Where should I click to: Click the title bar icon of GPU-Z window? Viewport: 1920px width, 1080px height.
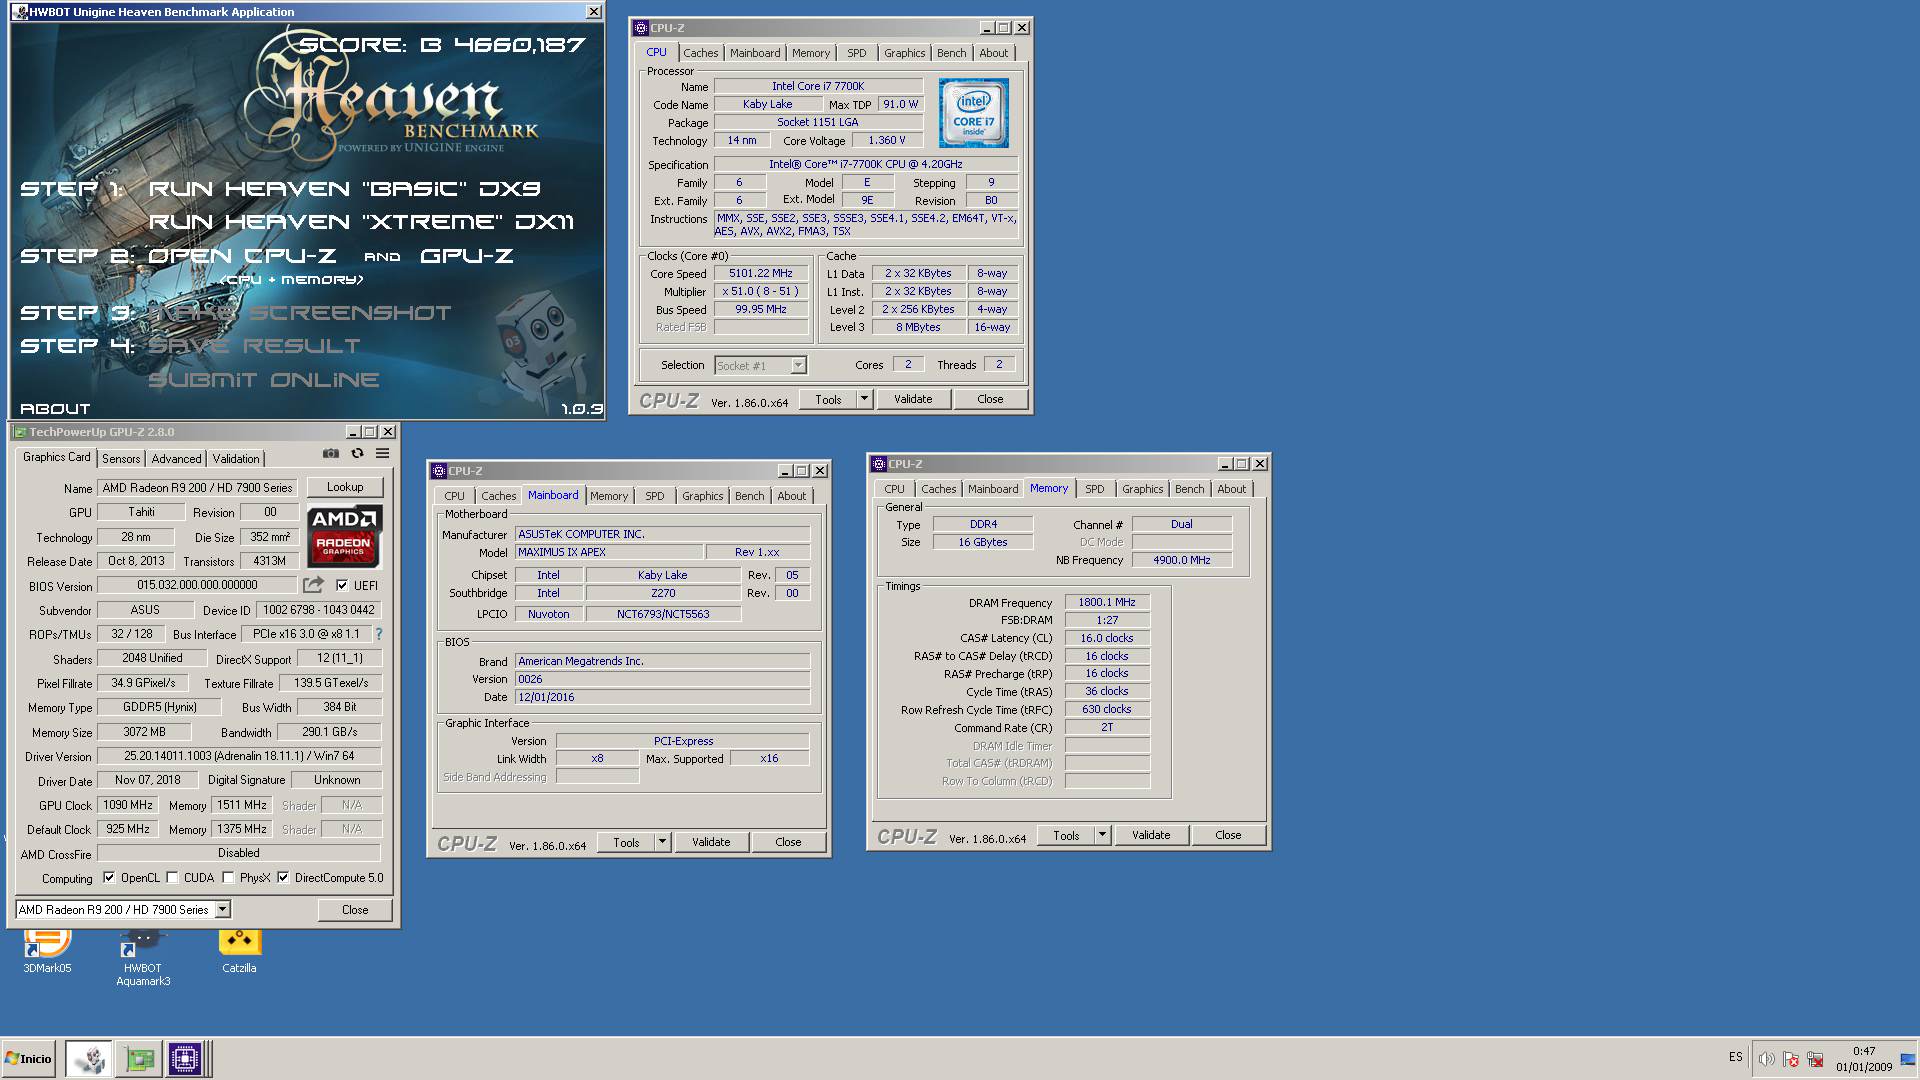coord(20,432)
